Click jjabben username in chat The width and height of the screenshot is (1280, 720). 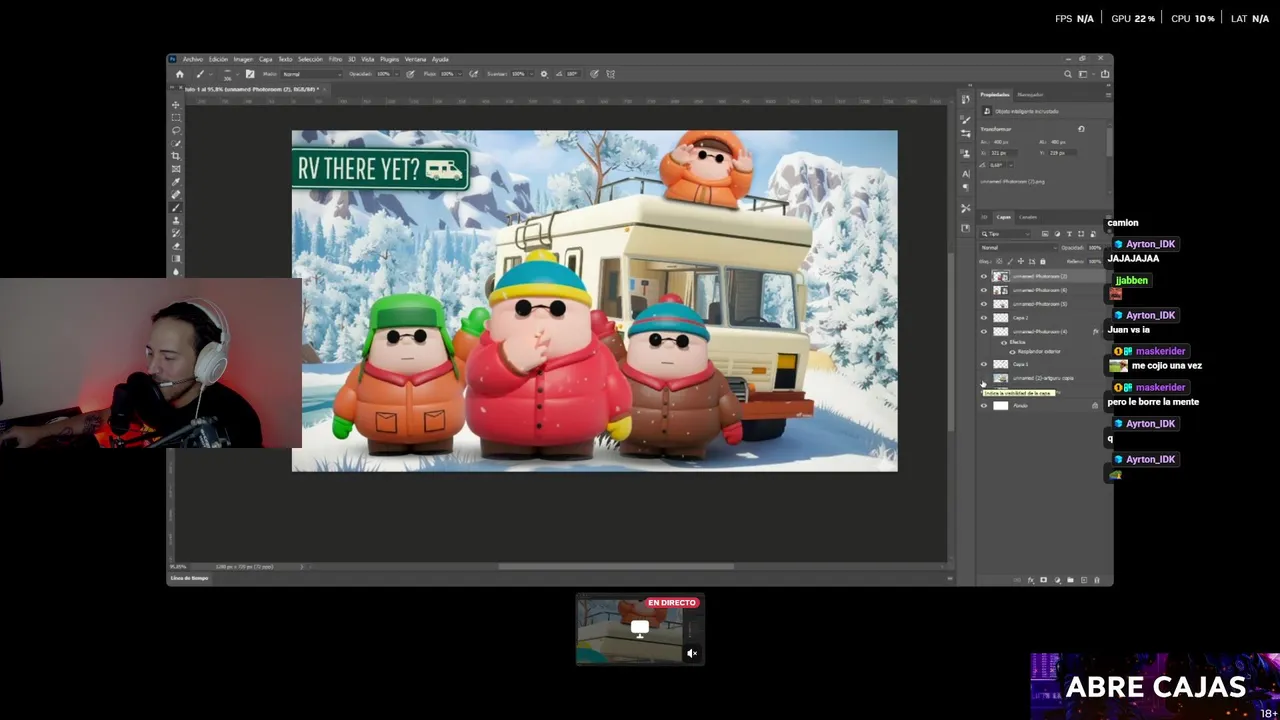tap(1132, 280)
